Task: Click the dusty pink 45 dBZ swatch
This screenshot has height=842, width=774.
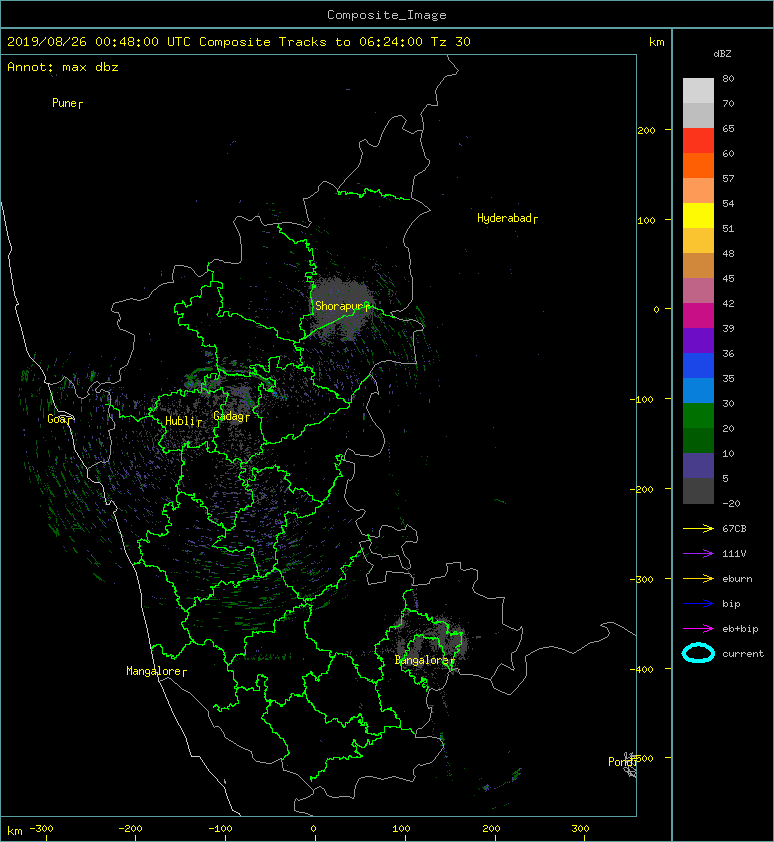Action: (698, 291)
